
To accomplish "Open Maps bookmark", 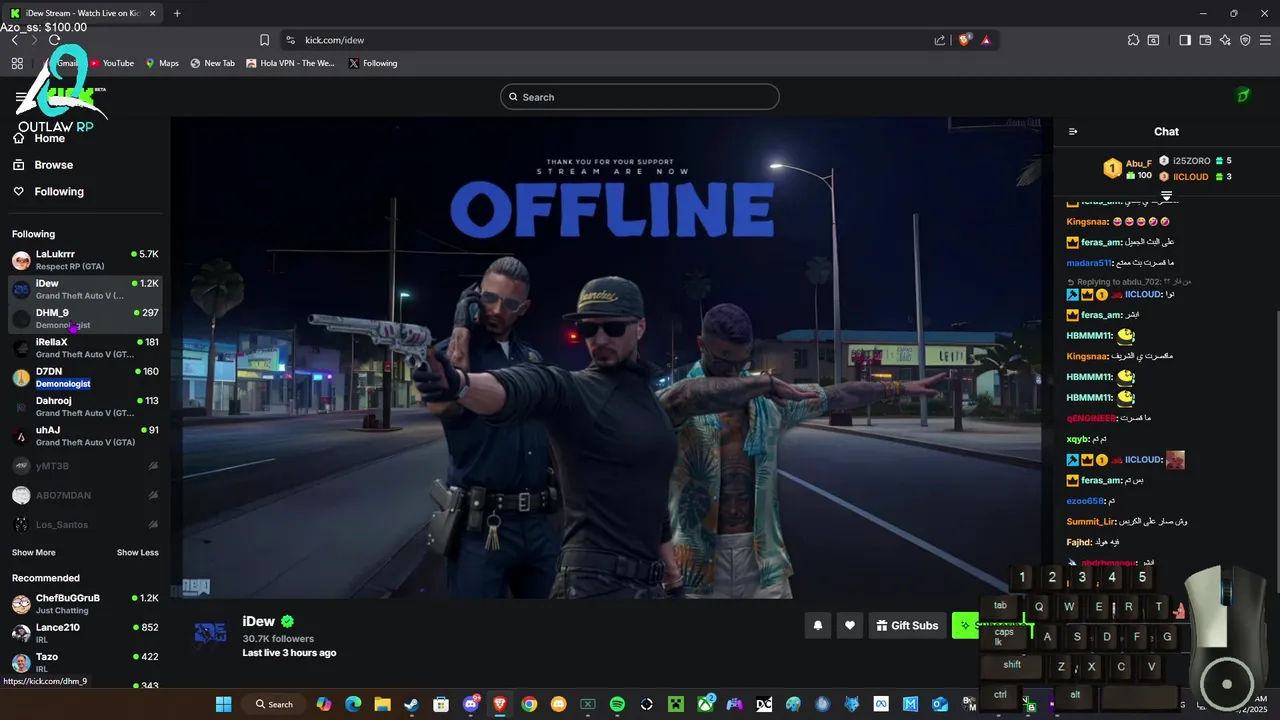I will [x=162, y=63].
